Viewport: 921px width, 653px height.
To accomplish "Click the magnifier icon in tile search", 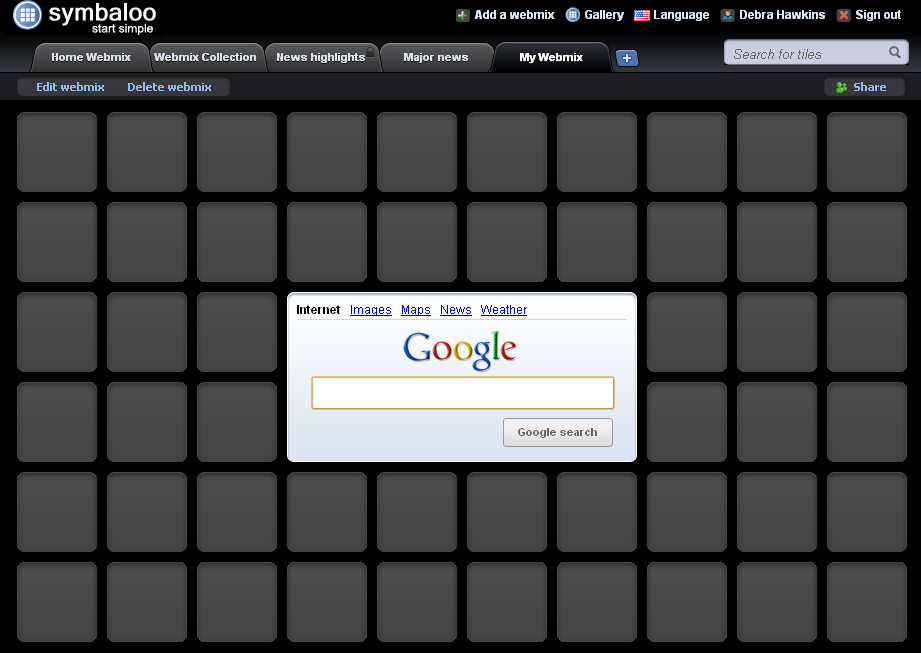I will pos(895,53).
